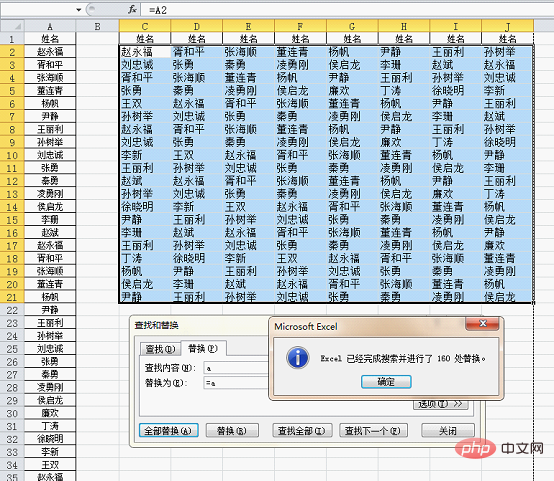Click cell A14 containing 侯启龙
This screenshot has width=554, height=481.
tap(50, 207)
